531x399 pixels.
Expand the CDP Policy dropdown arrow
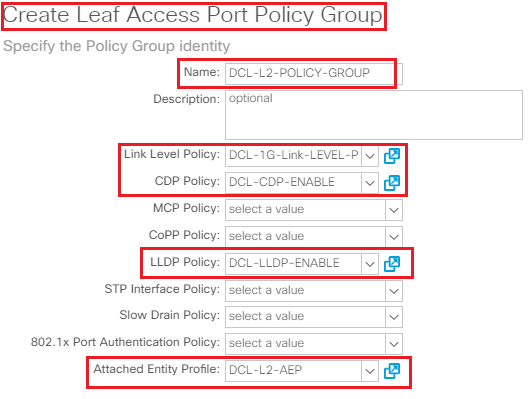tap(370, 183)
